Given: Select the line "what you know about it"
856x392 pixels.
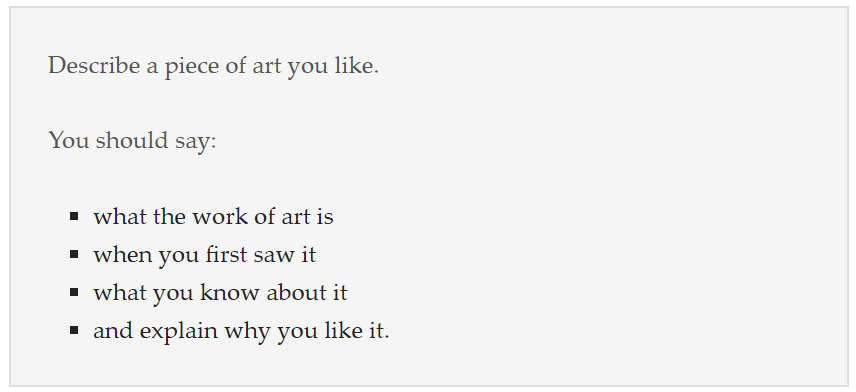Looking at the screenshot, I should click(221, 293).
